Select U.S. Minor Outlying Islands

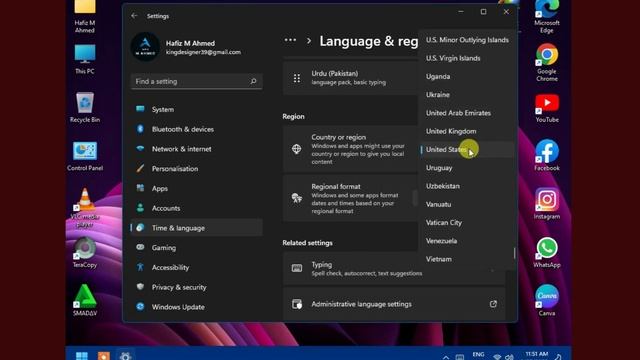467,40
